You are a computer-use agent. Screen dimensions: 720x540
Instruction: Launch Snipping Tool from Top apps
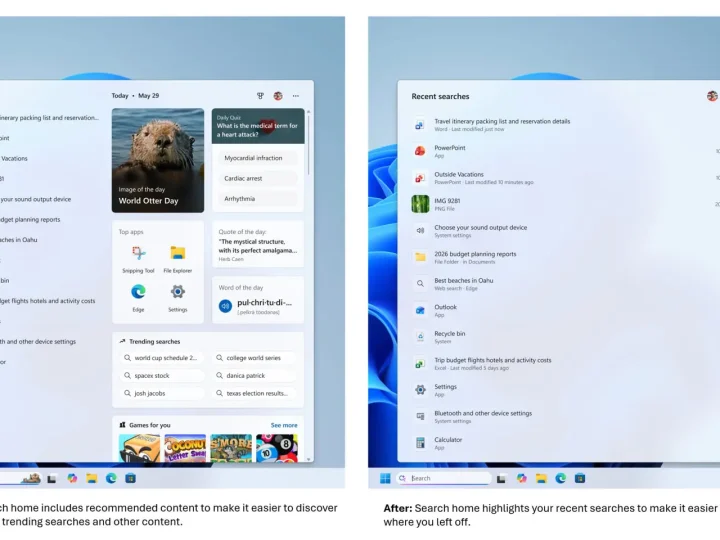coord(138,259)
